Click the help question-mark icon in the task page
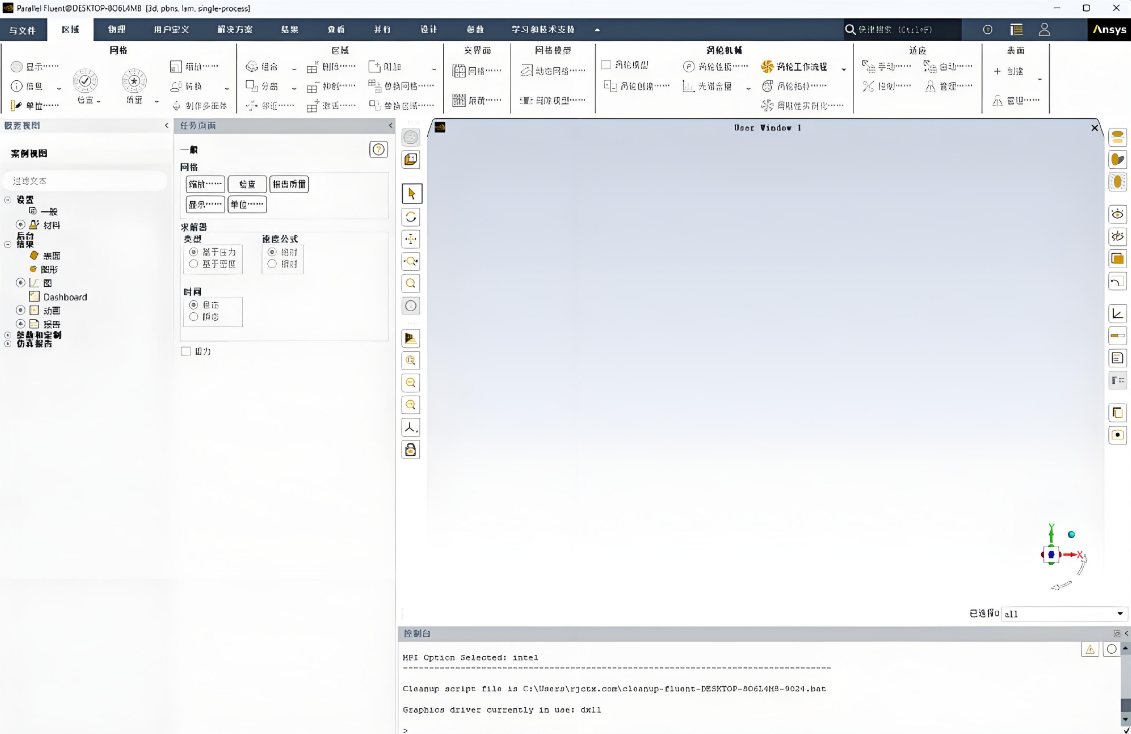1131x734 pixels. click(x=378, y=149)
